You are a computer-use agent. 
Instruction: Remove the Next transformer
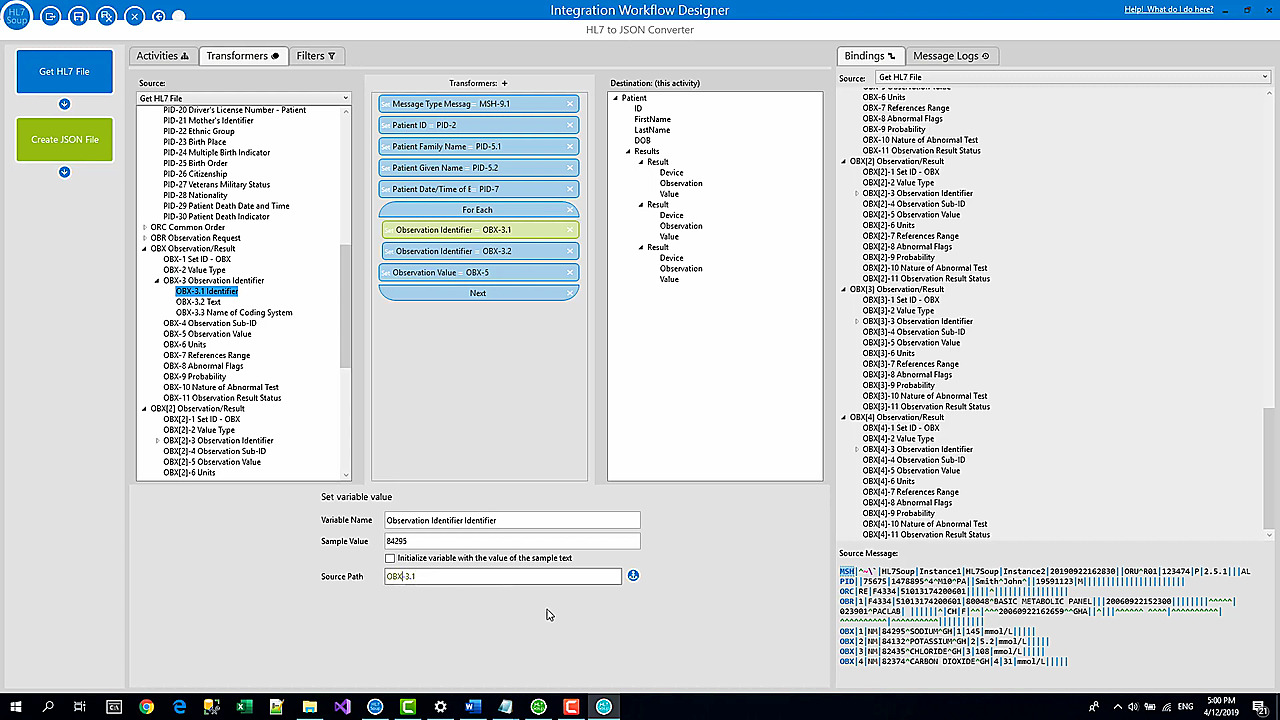point(570,293)
